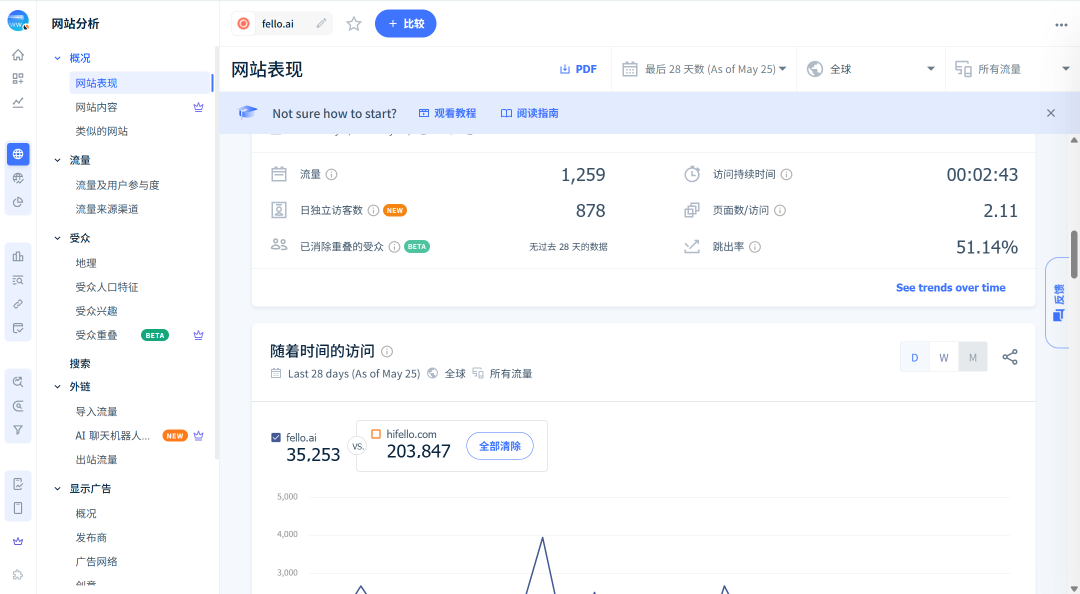The height and width of the screenshot is (594, 1080).
Task: Open the 观看教程 tutorial link
Action: tap(448, 113)
